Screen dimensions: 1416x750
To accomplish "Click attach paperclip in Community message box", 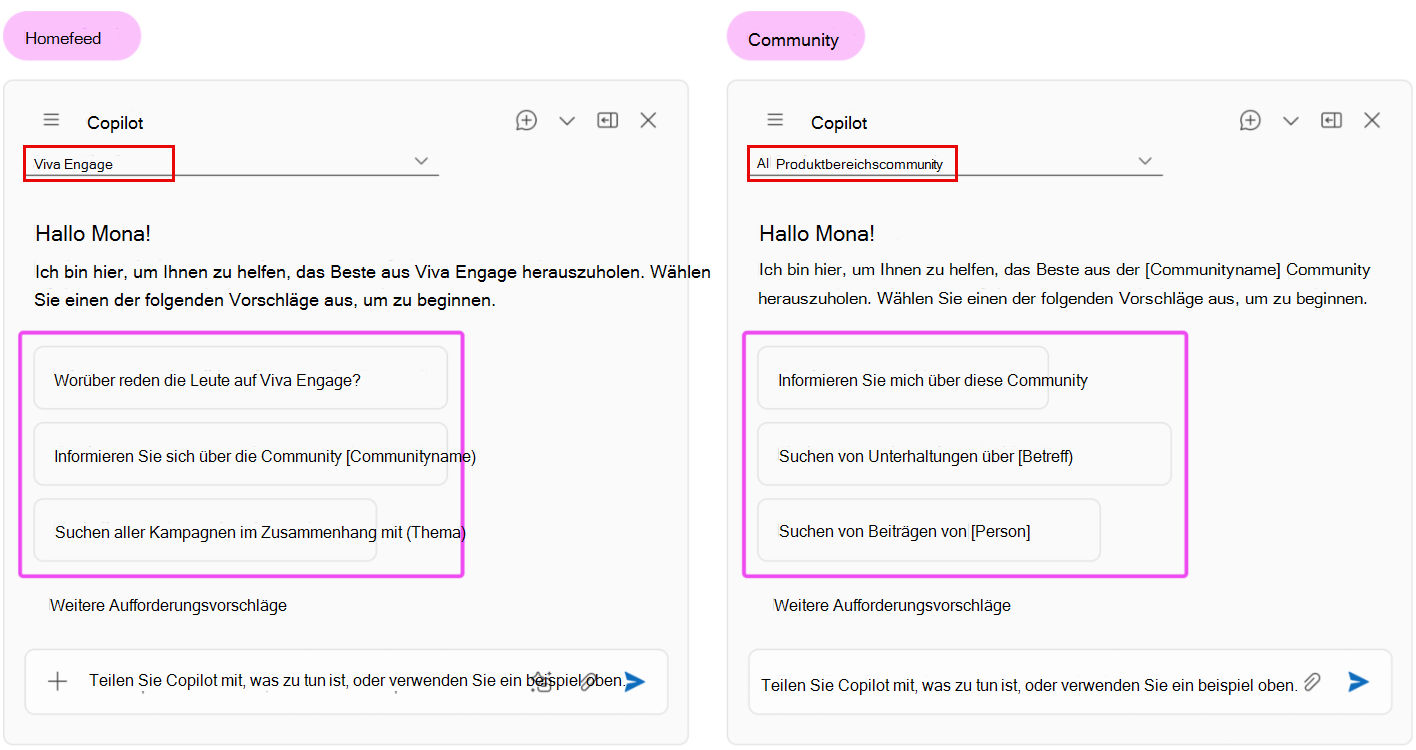I will (1313, 682).
